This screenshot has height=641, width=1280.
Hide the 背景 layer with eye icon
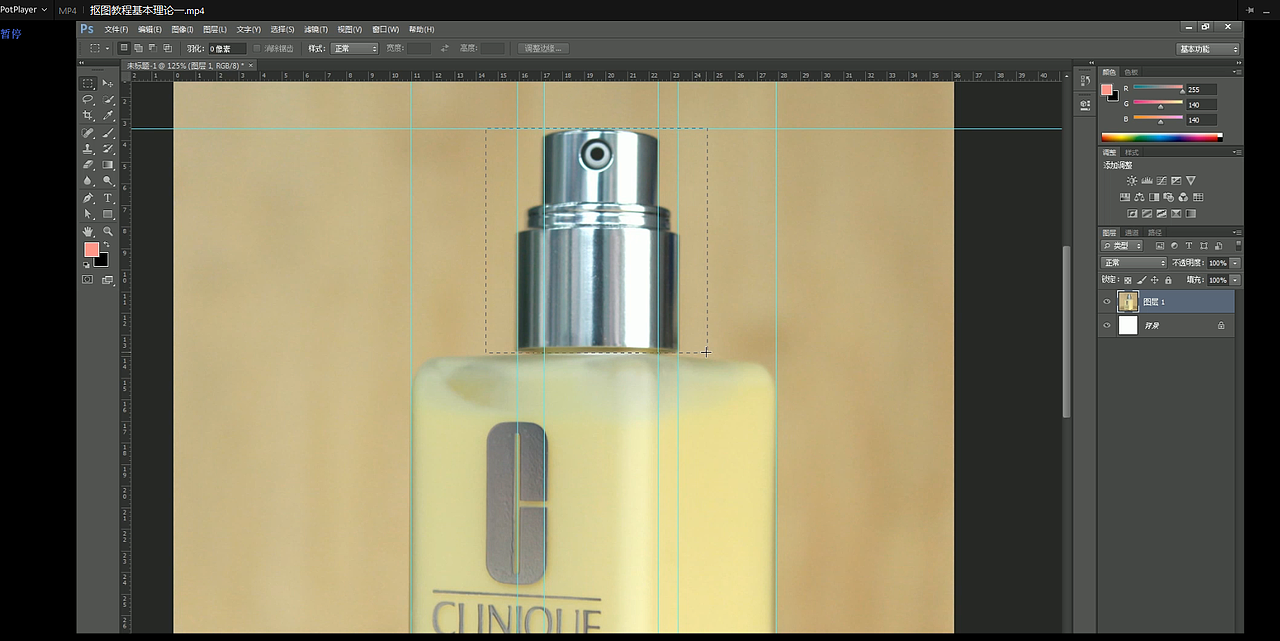pyautogui.click(x=1106, y=326)
